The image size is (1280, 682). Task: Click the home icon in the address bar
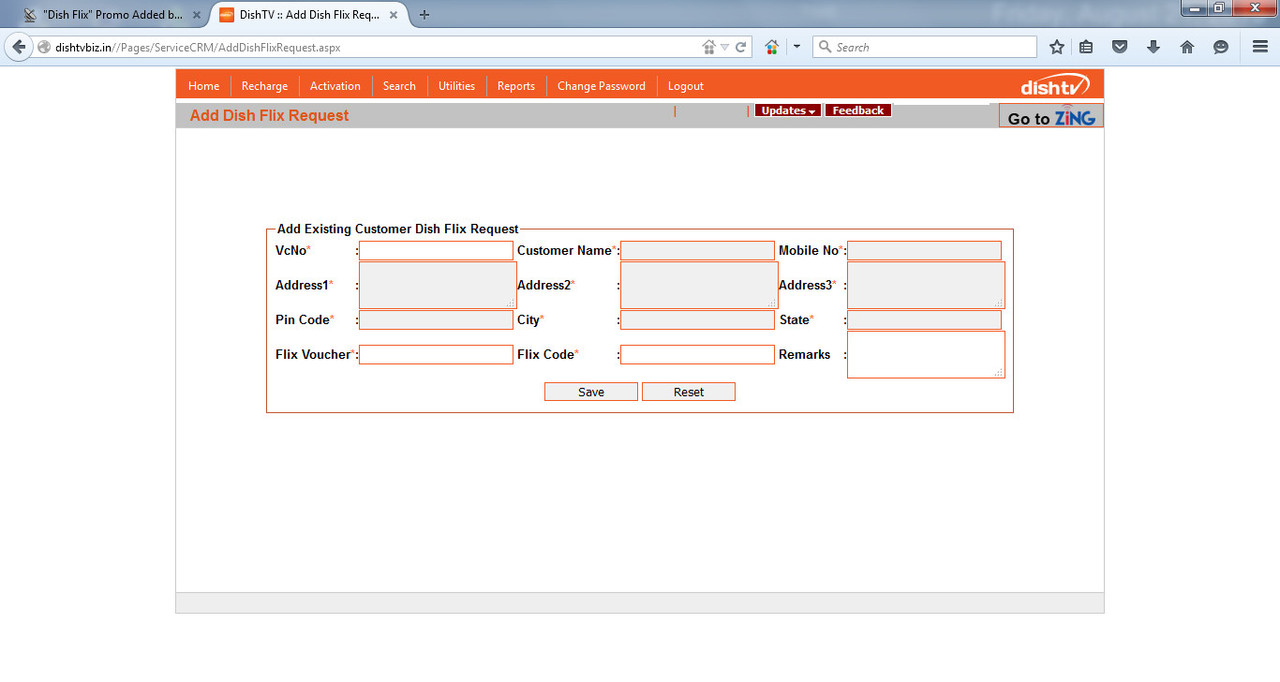[x=709, y=47]
